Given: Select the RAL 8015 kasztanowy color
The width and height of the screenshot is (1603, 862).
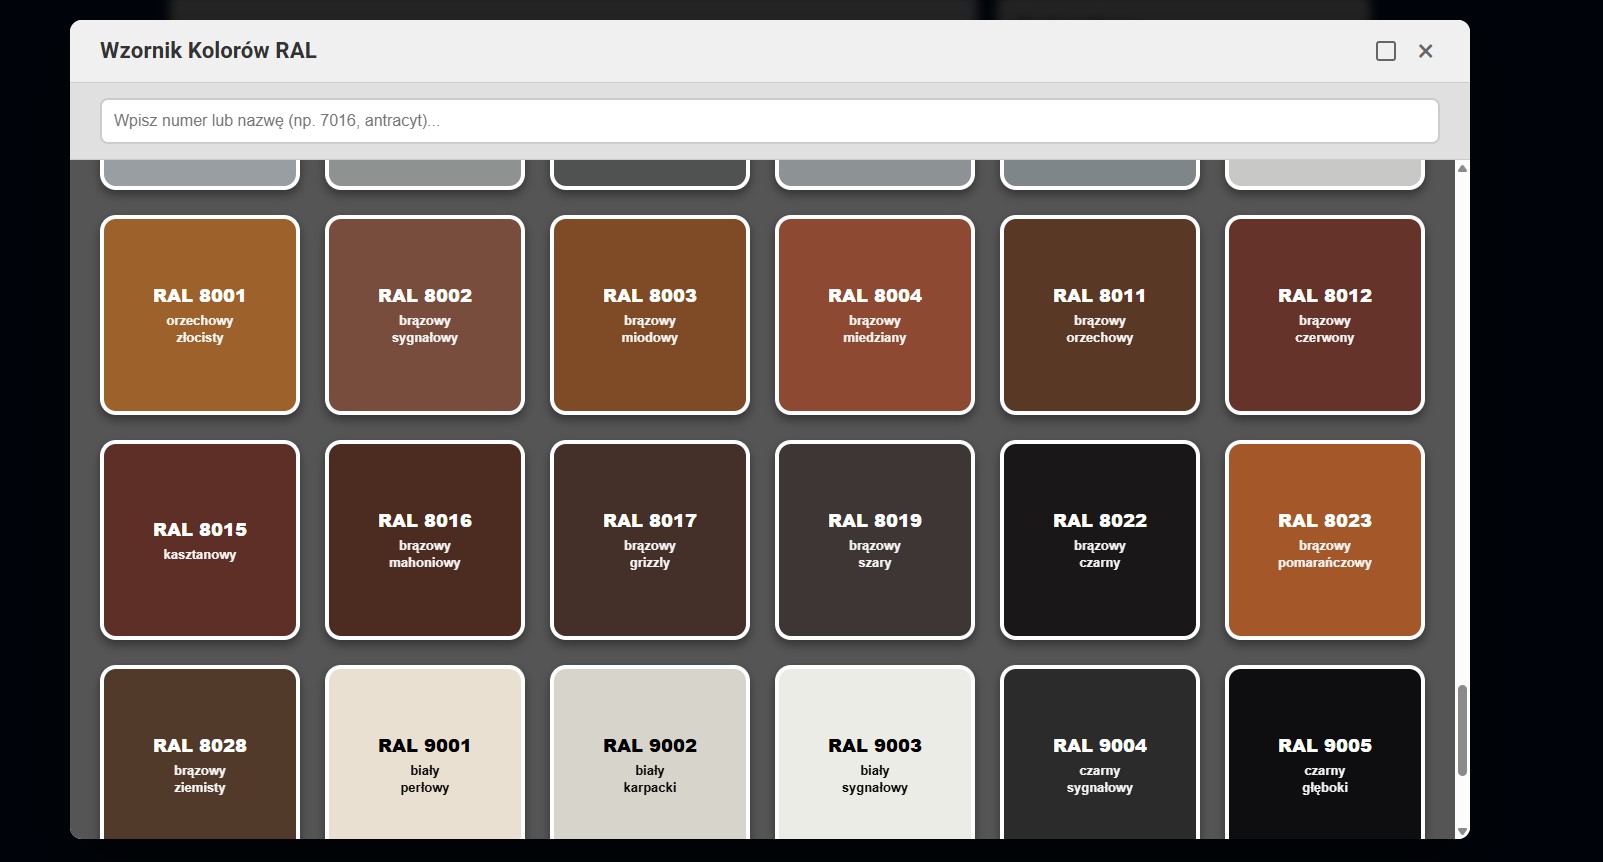Looking at the screenshot, I should 200,540.
